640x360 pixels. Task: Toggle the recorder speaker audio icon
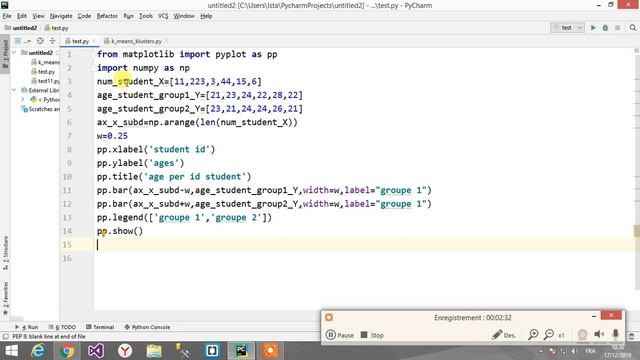(599, 334)
